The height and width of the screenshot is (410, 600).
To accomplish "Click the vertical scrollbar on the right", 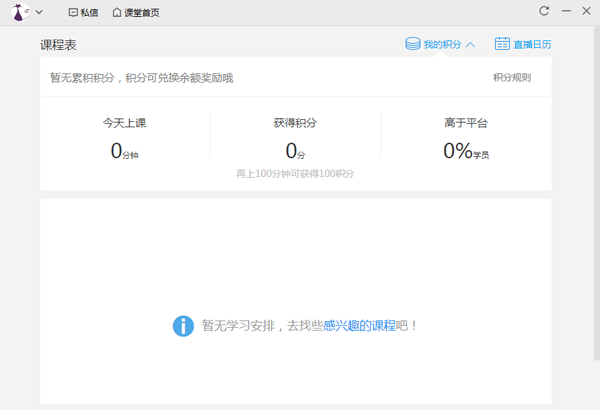I will coord(596,200).
